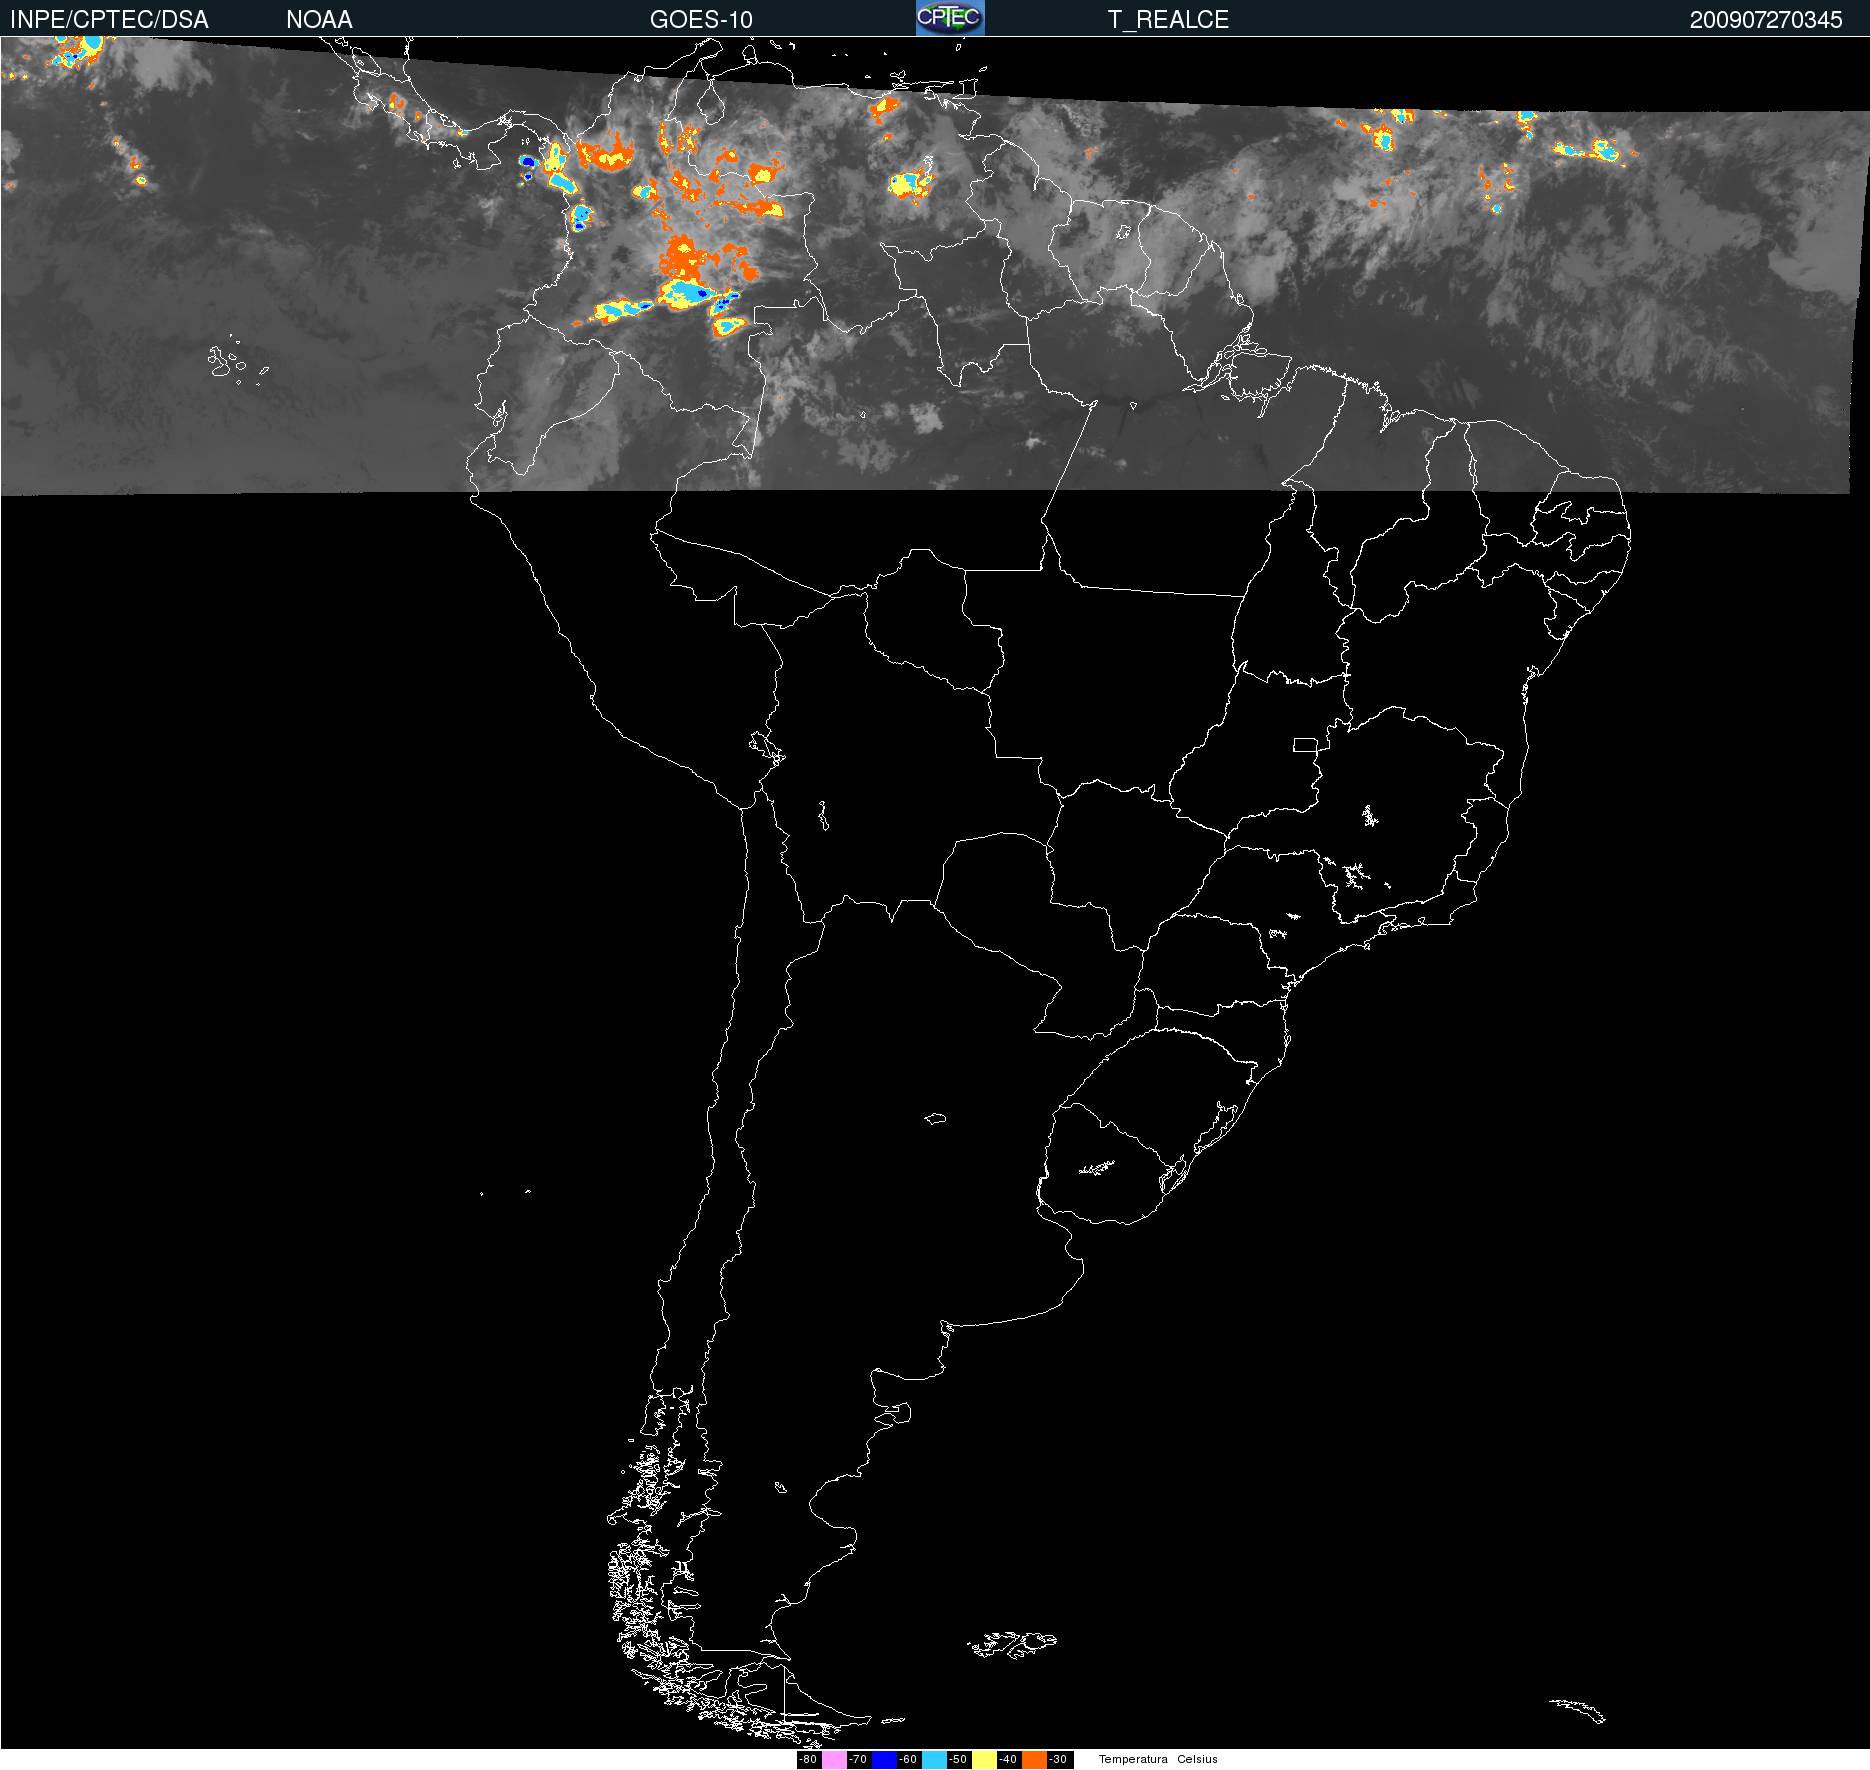Click the CPTEC logo in the header
Screen dimensions: 1870x1770
click(x=950, y=18)
